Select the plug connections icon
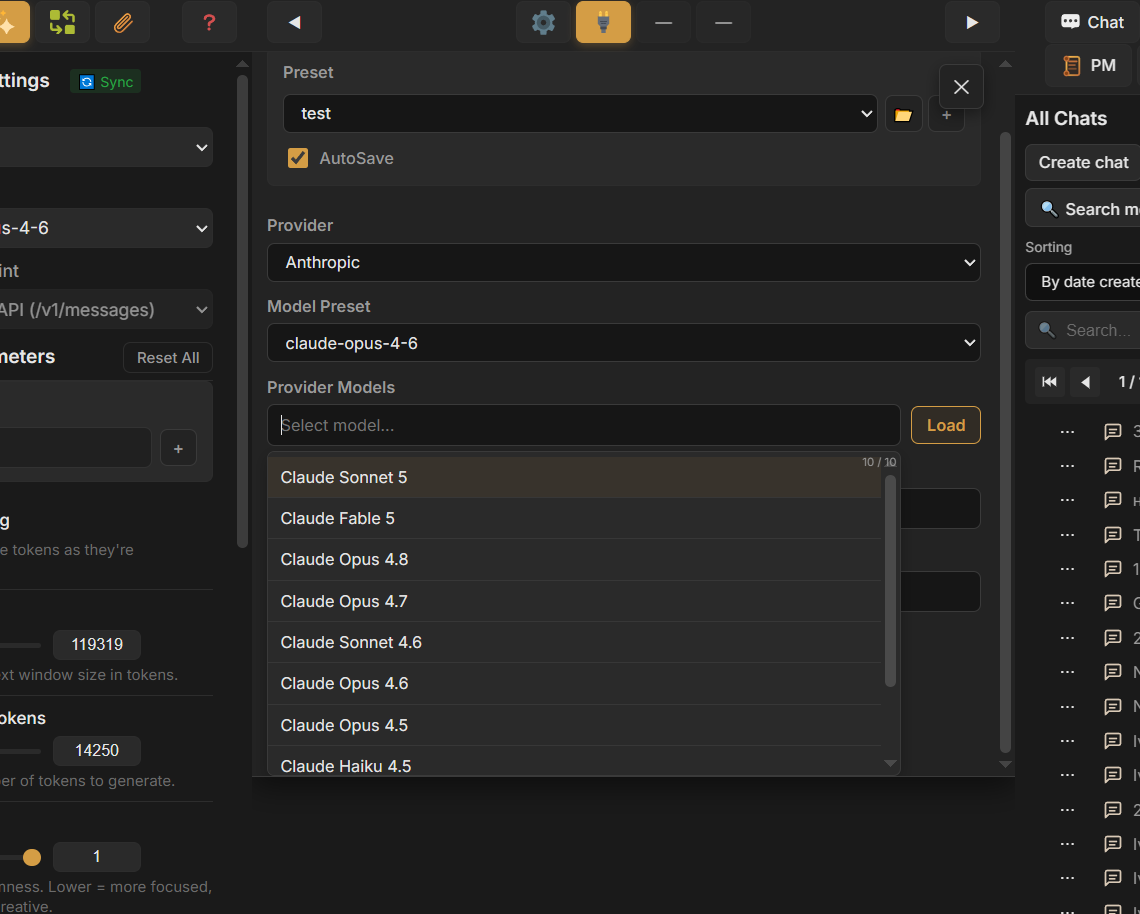The image size is (1140, 914). [603, 23]
